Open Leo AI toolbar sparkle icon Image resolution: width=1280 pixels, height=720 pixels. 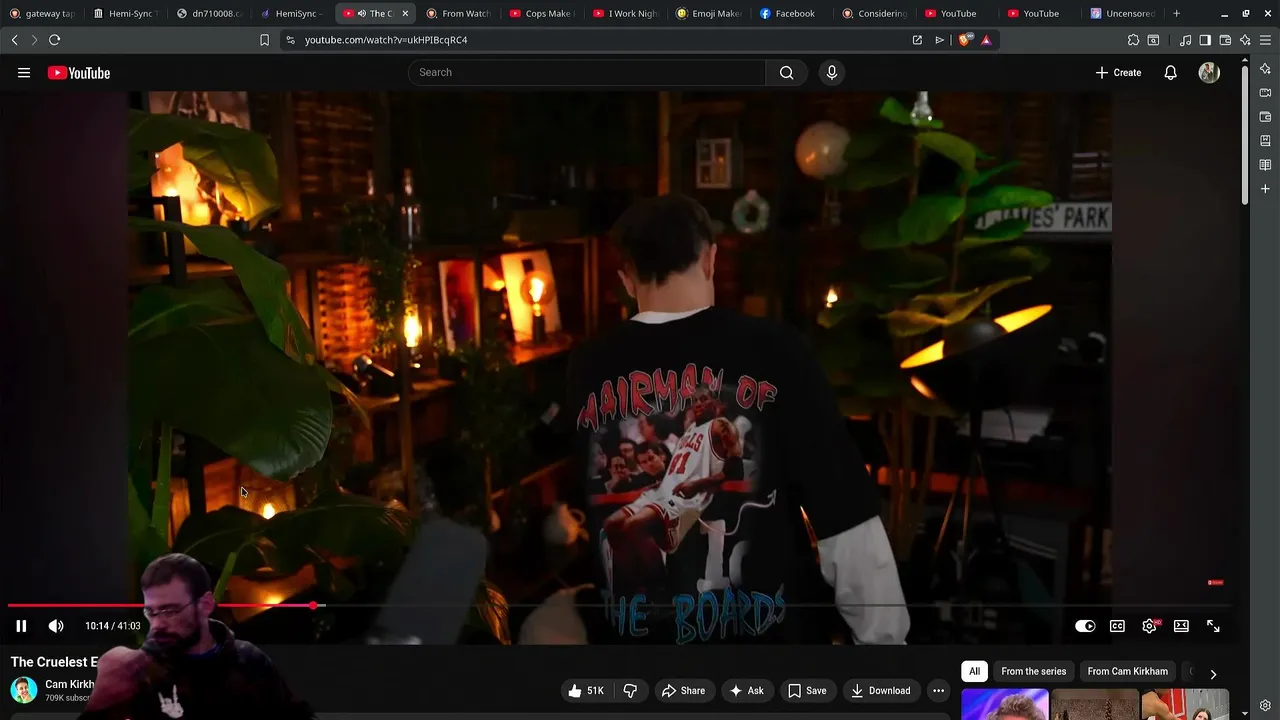tap(1245, 40)
